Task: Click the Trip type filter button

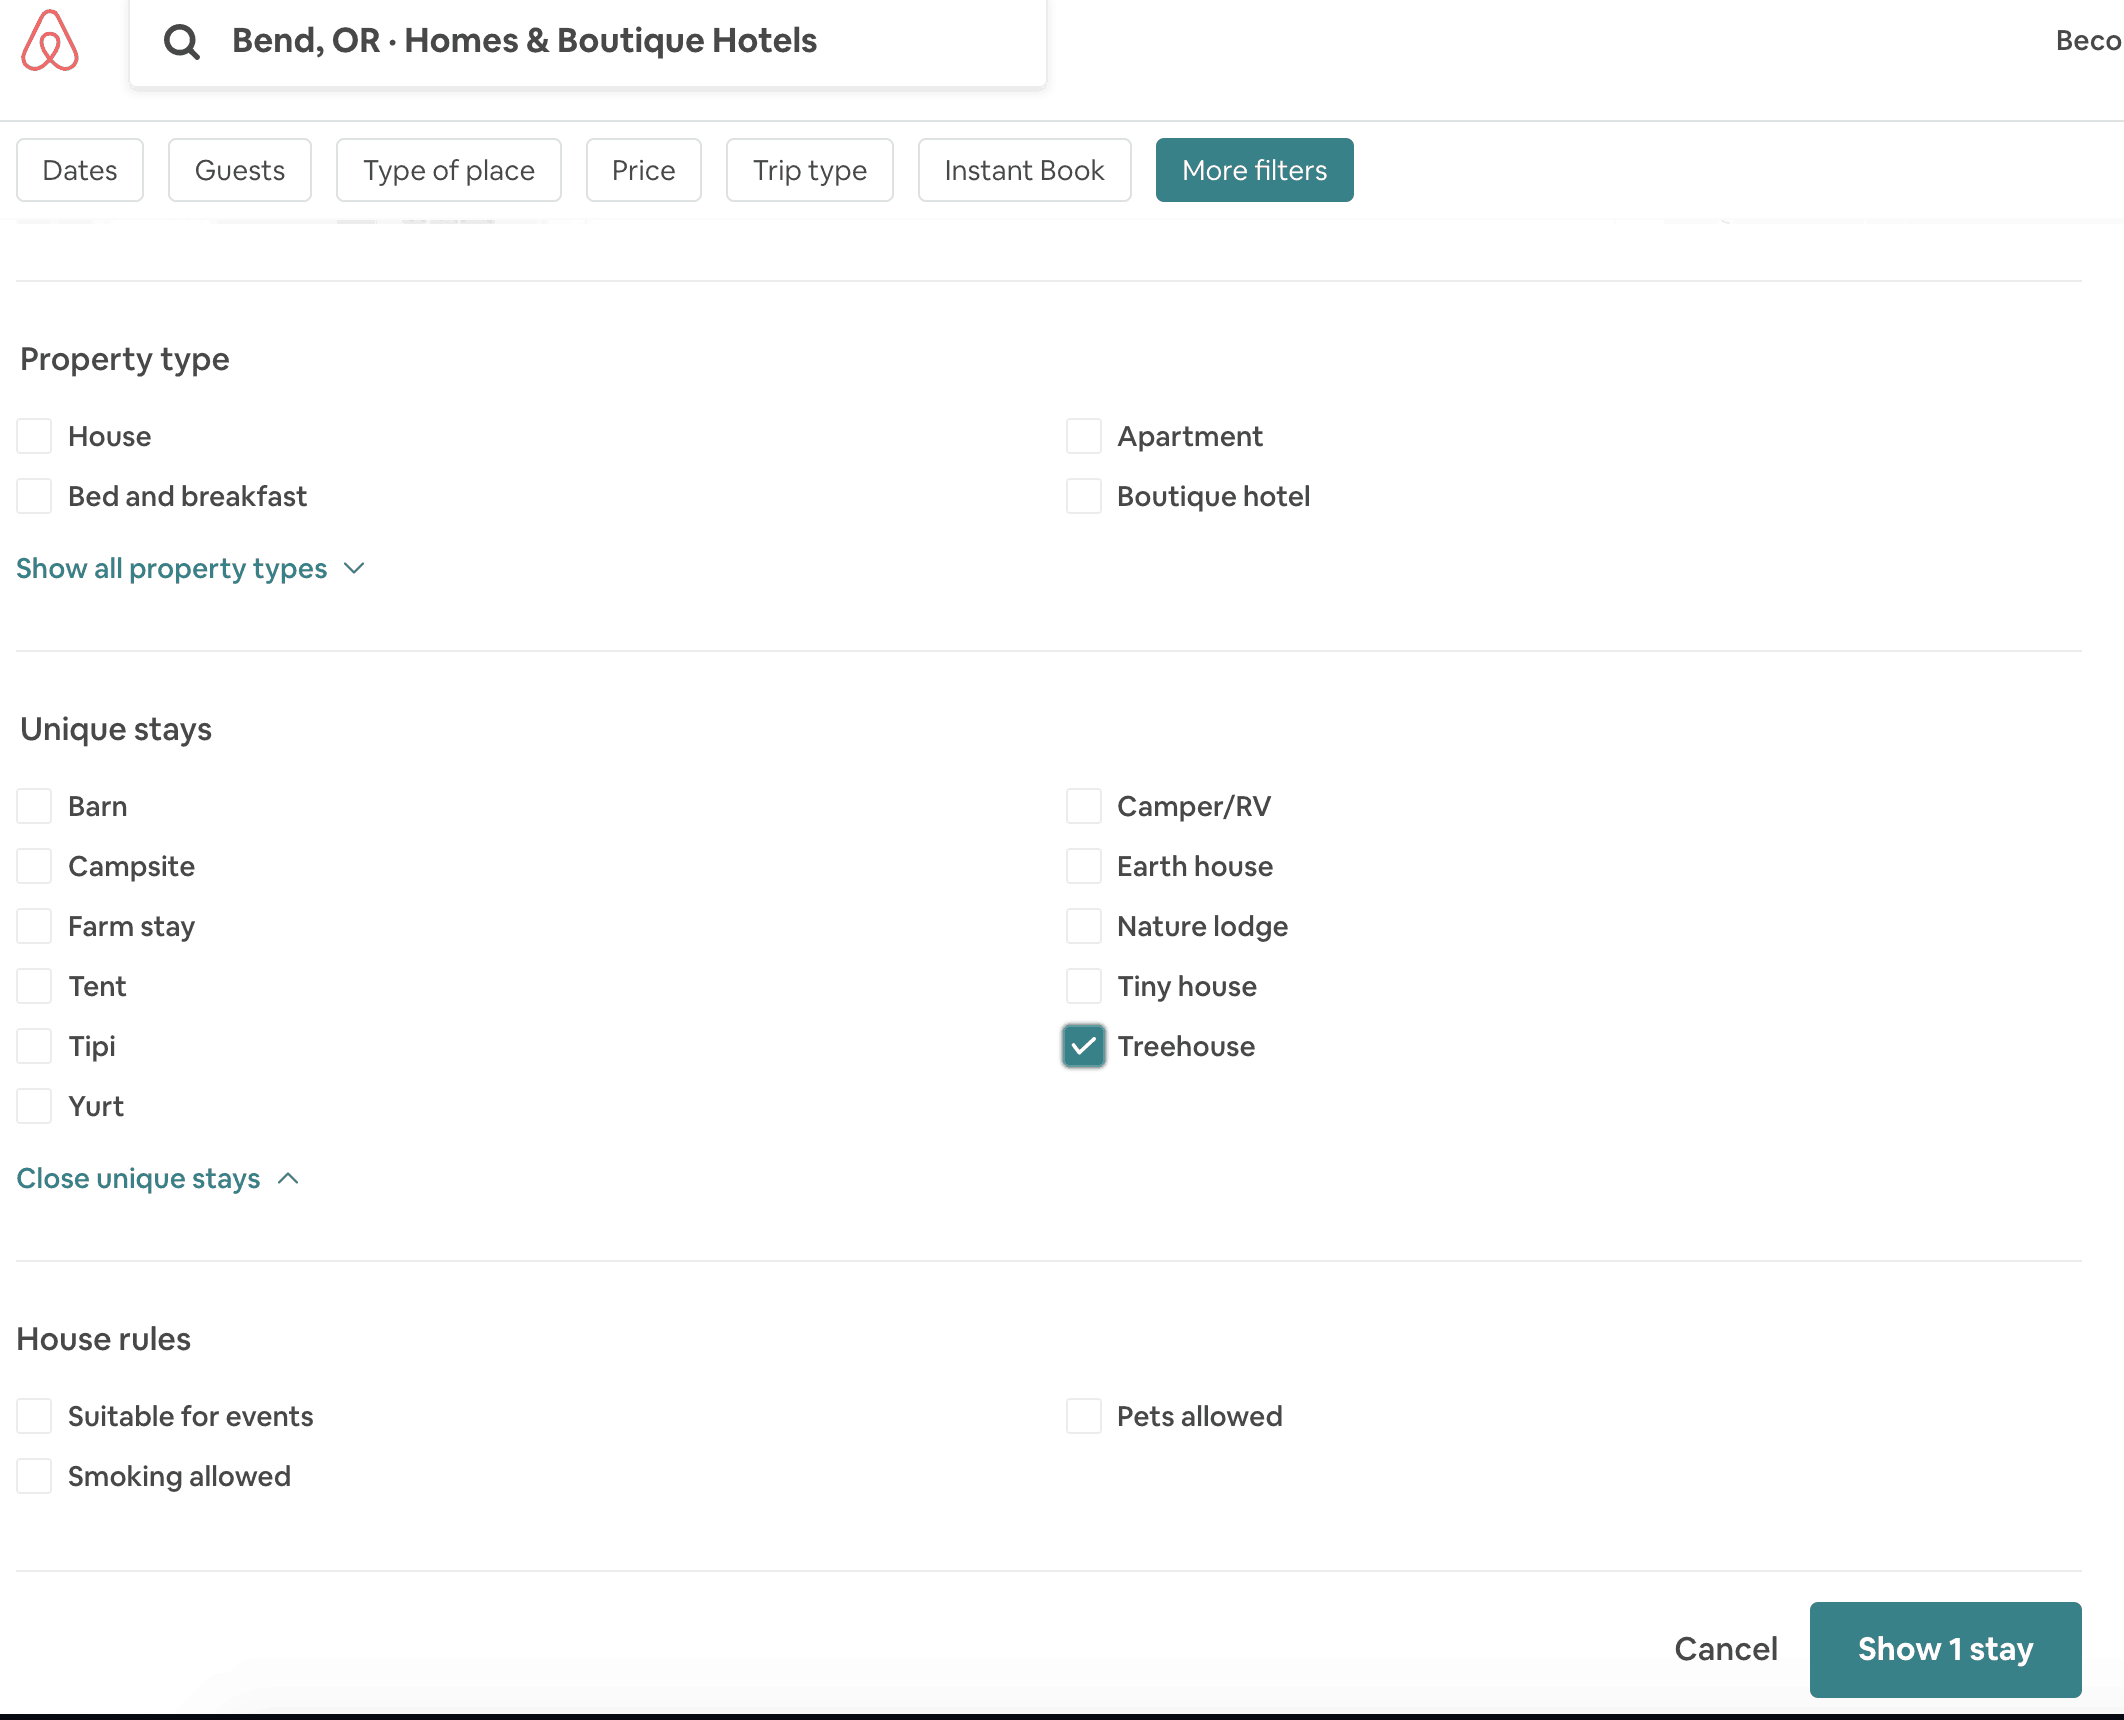Action: click(809, 170)
